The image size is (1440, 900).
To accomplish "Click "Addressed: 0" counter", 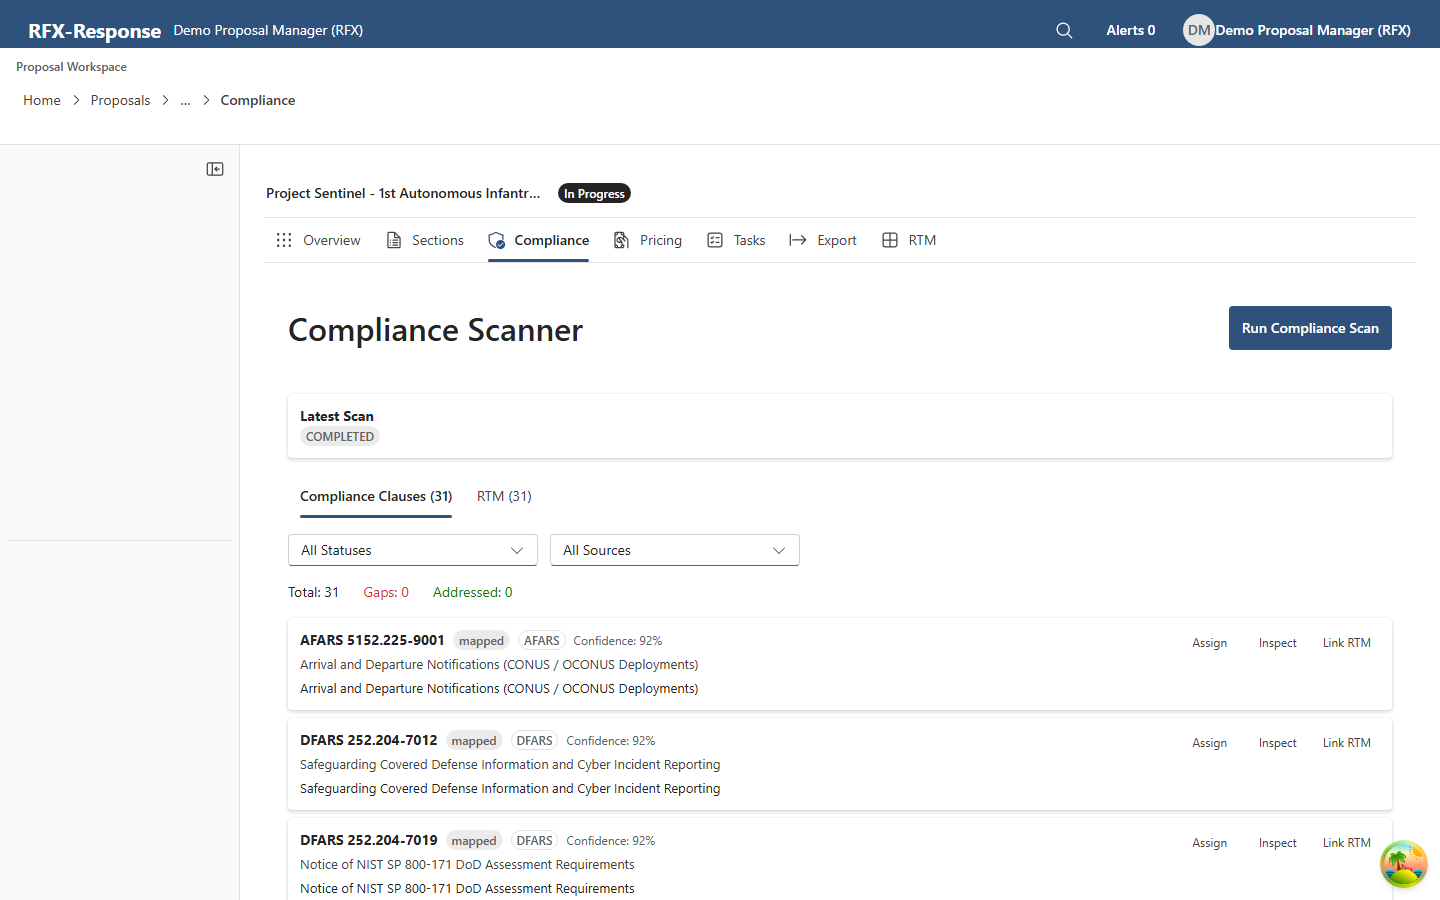I will [473, 592].
